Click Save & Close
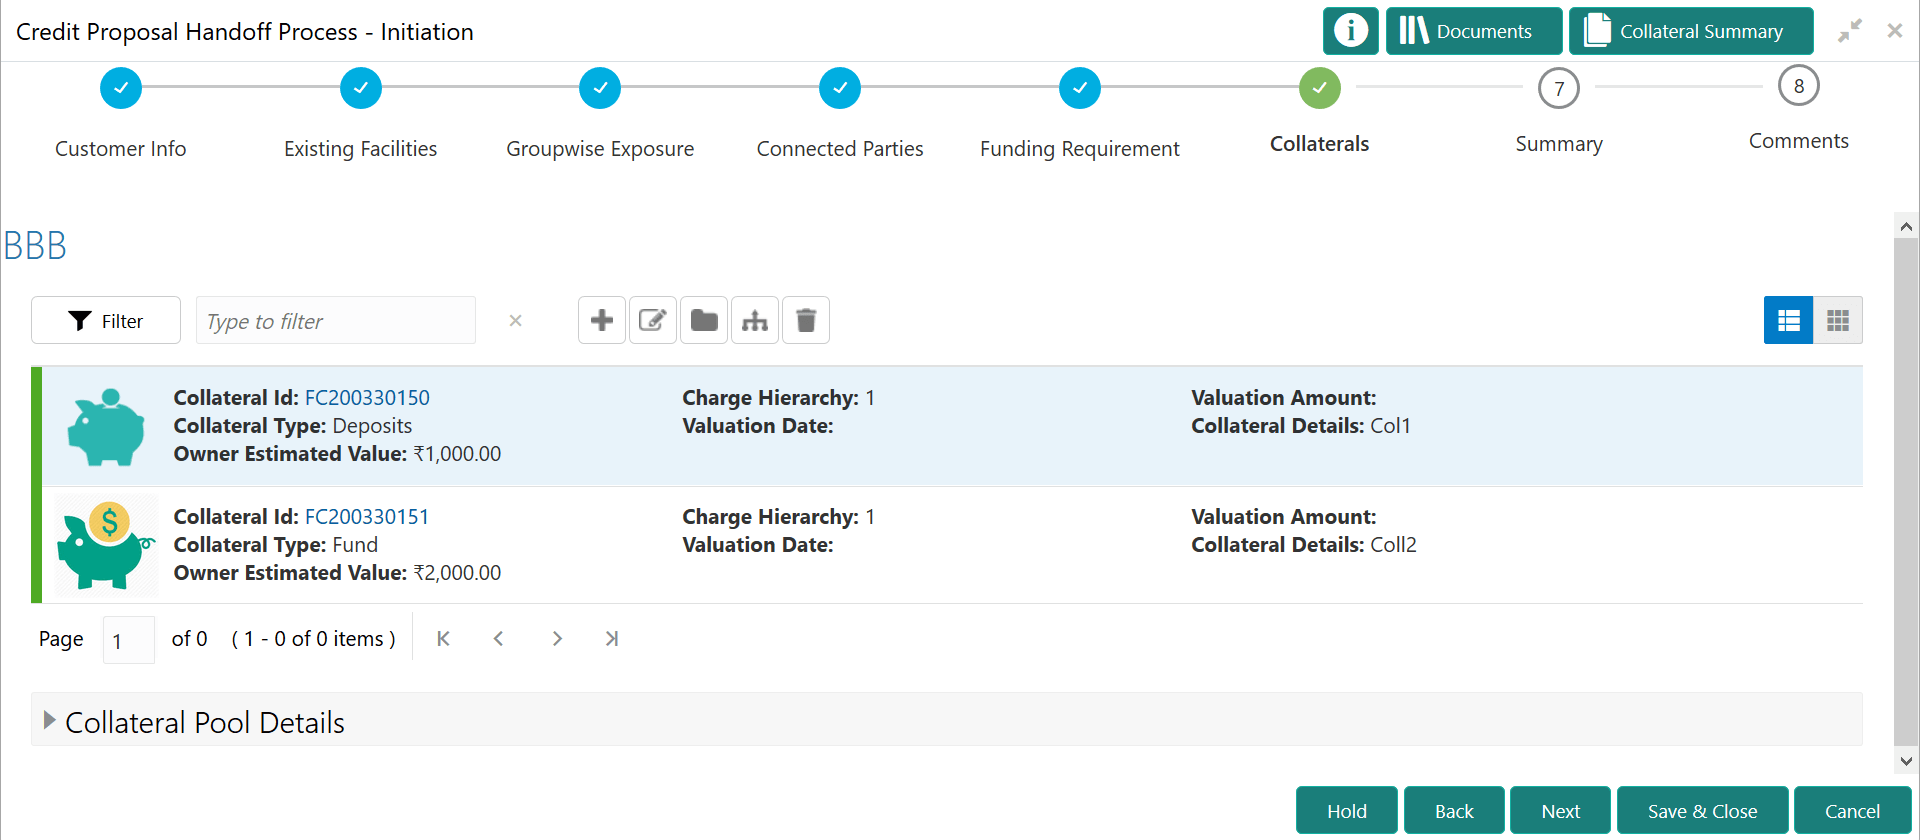1920x840 pixels. 1702,811
